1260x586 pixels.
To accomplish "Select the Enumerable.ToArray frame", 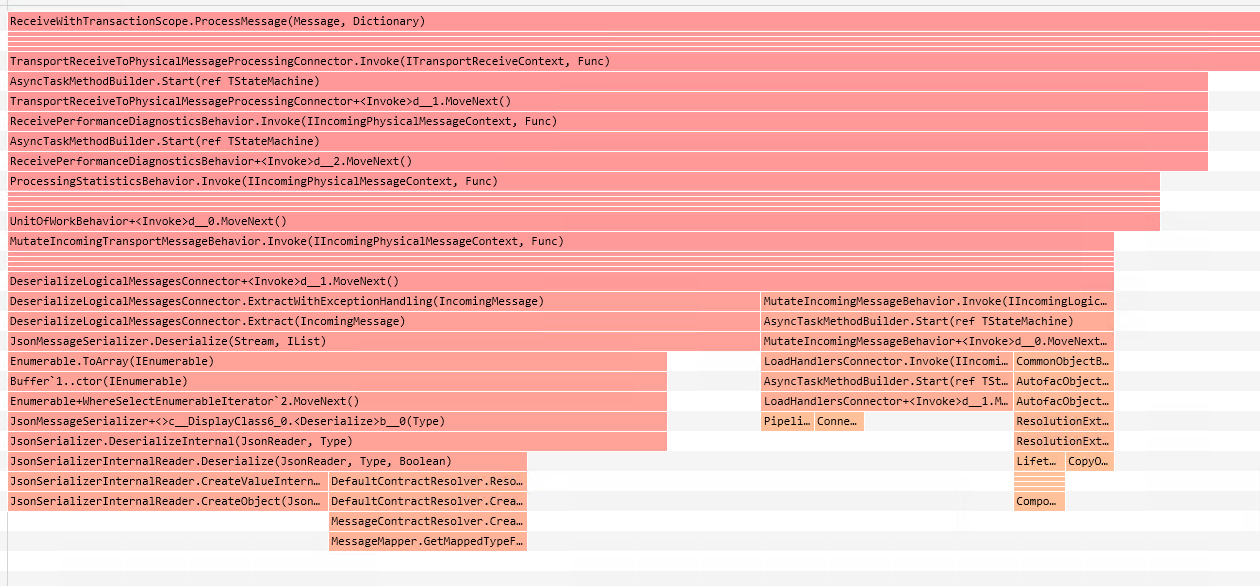I will click(x=337, y=361).
